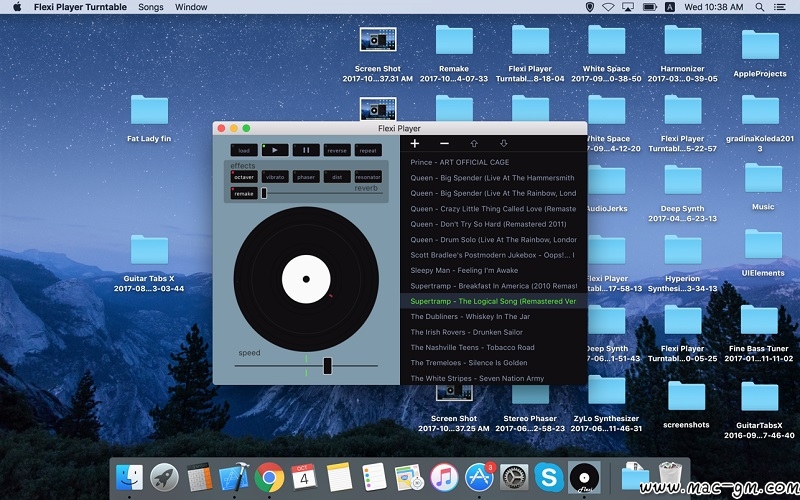
Task: Launch Google Chrome from the Dock
Action: [268, 477]
